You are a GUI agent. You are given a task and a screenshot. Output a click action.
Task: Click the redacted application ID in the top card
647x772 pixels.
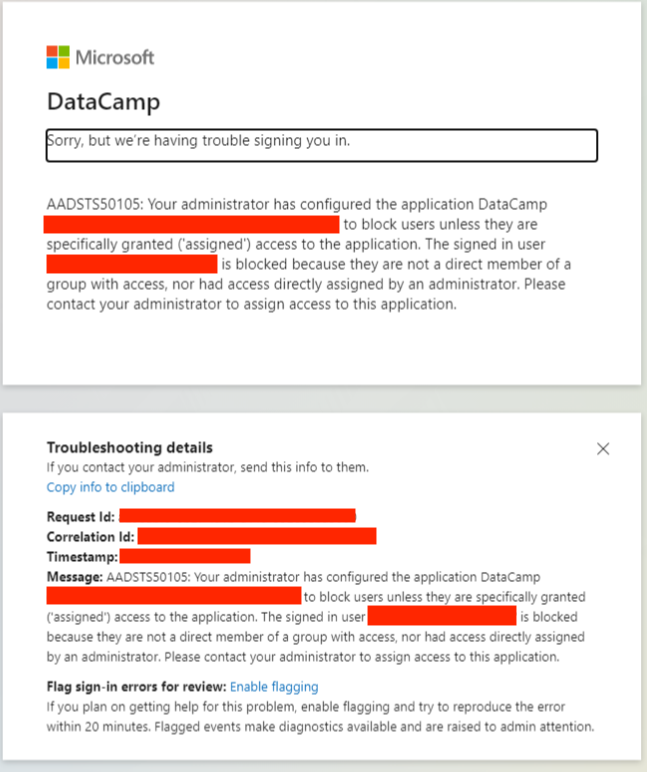(x=191, y=224)
